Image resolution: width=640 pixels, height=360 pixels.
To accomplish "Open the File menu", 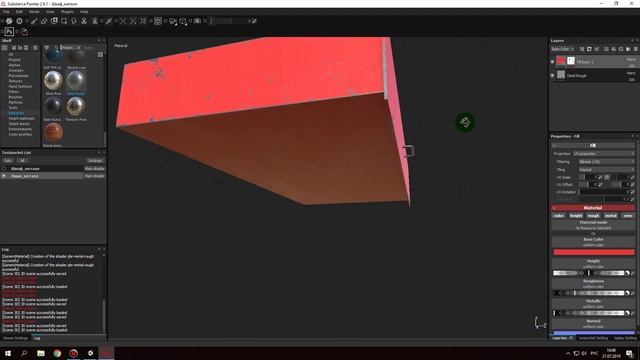I will coord(6,12).
